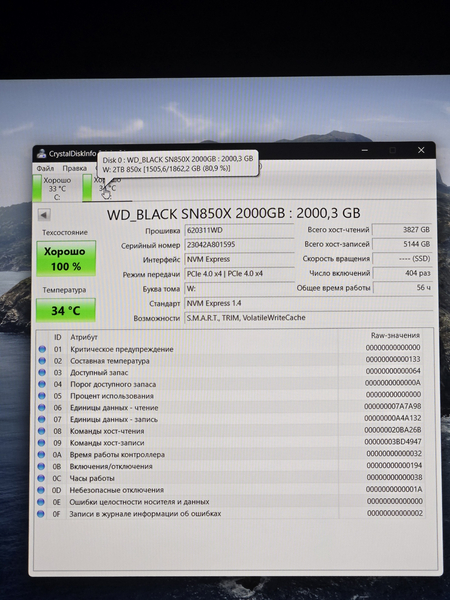Click the Прошивка field 620311WD
This screenshot has height=600, width=450.
click(239, 230)
